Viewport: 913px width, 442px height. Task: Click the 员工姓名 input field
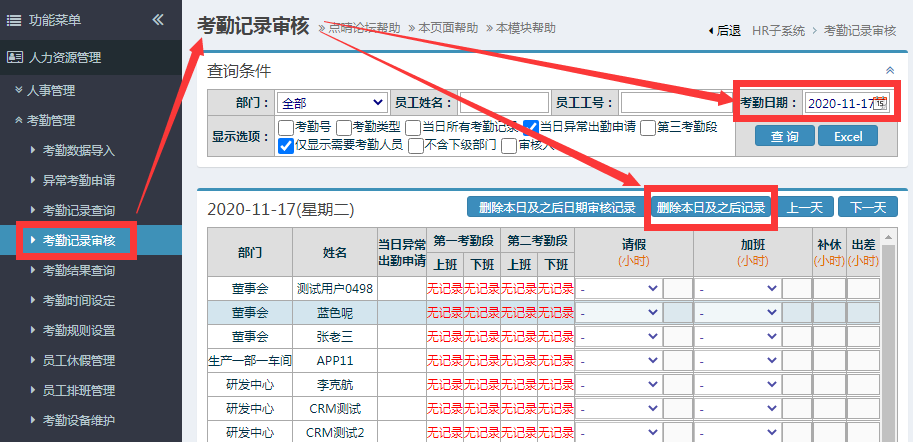[x=504, y=103]
